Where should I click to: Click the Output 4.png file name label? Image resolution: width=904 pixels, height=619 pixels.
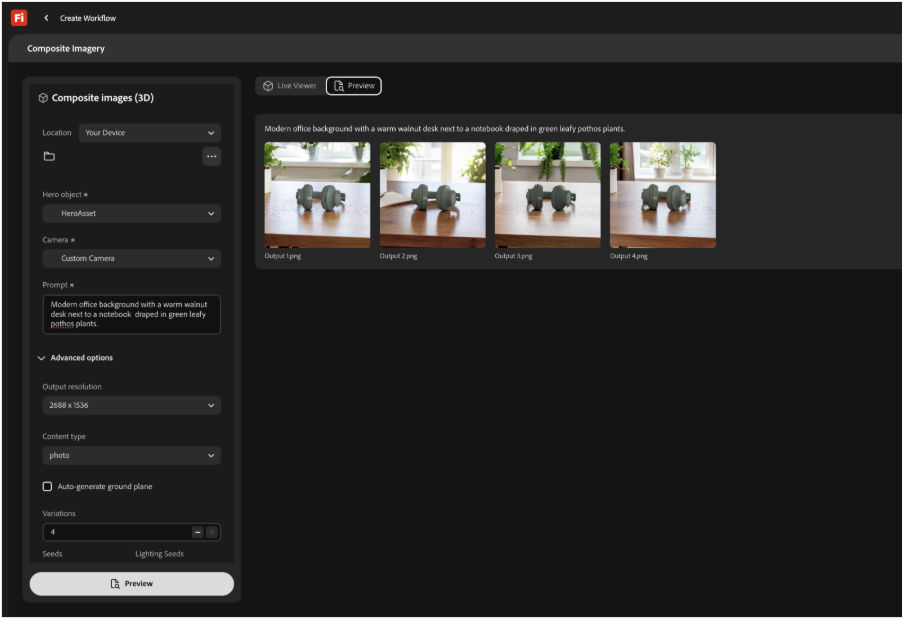coord(628,256)
